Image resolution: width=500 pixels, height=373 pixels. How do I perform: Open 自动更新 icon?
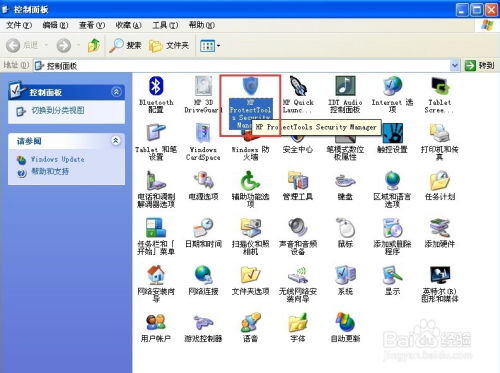click(345, 322)
